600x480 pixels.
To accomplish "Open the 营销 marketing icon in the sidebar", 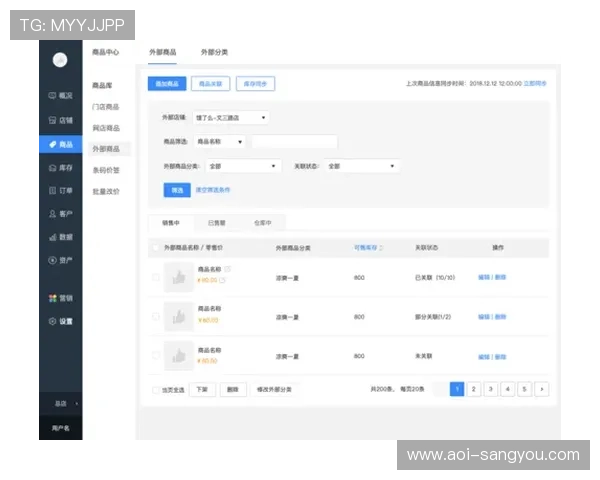I will click(x=52, y=298).
